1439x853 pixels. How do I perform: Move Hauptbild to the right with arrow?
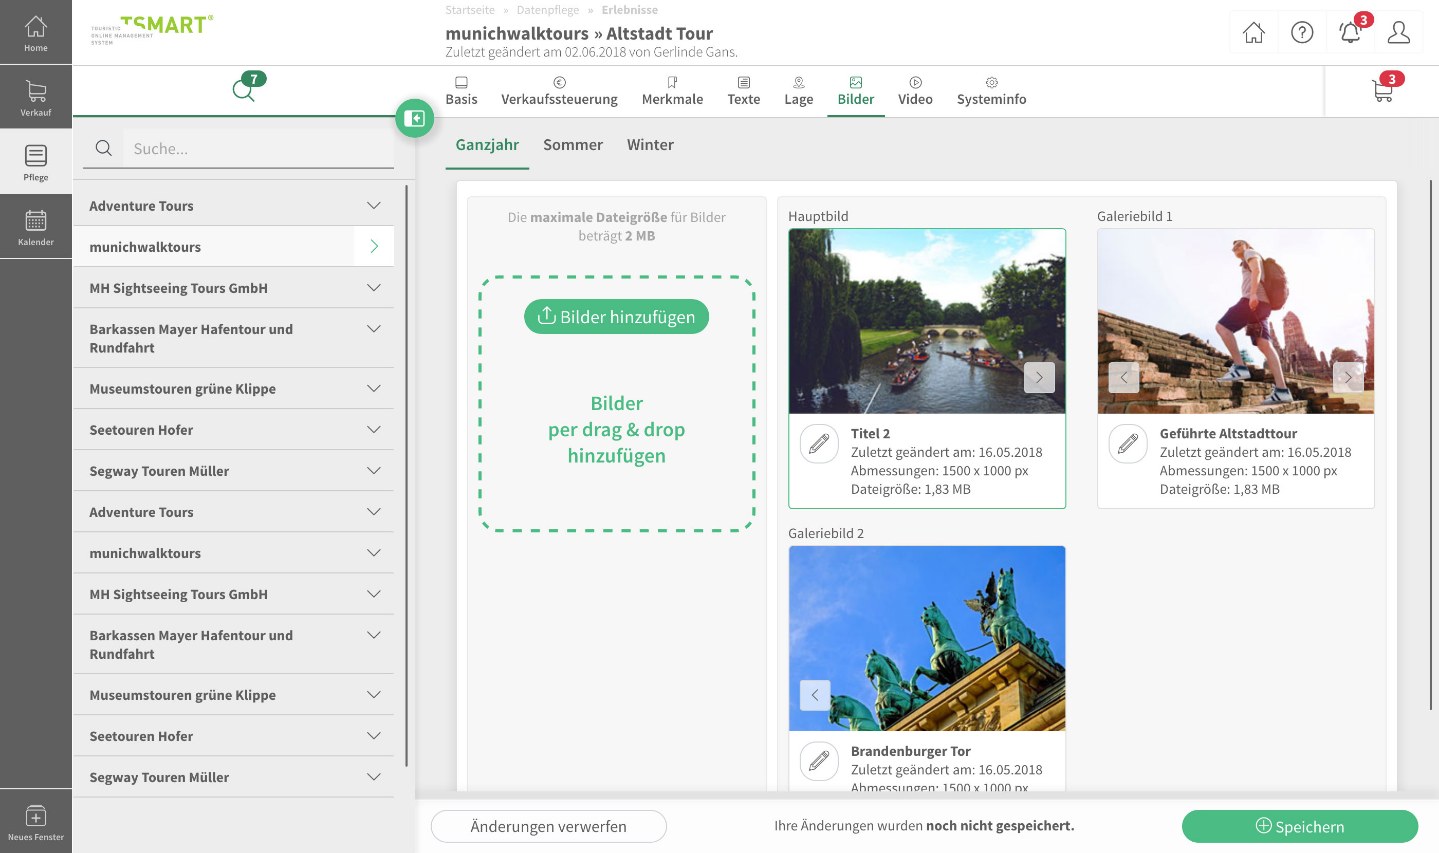(1039, 377)
